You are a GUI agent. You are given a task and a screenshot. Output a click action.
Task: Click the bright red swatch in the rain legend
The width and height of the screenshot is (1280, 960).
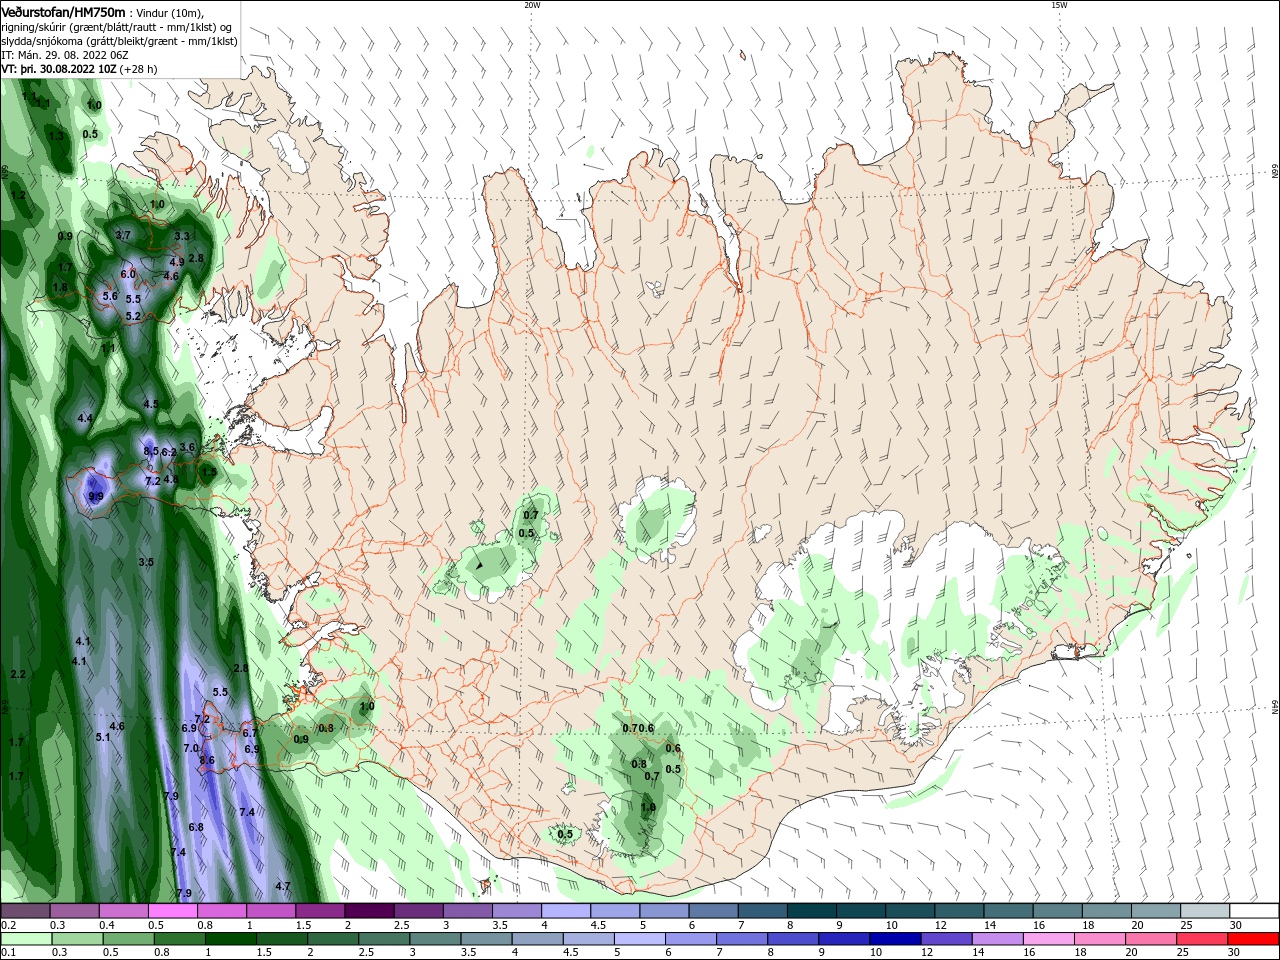1252,939
